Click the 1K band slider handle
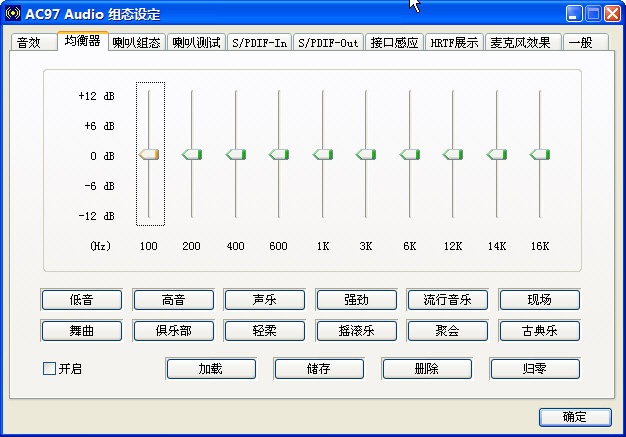This screenshot has height=437, width=626. point(322,154)
